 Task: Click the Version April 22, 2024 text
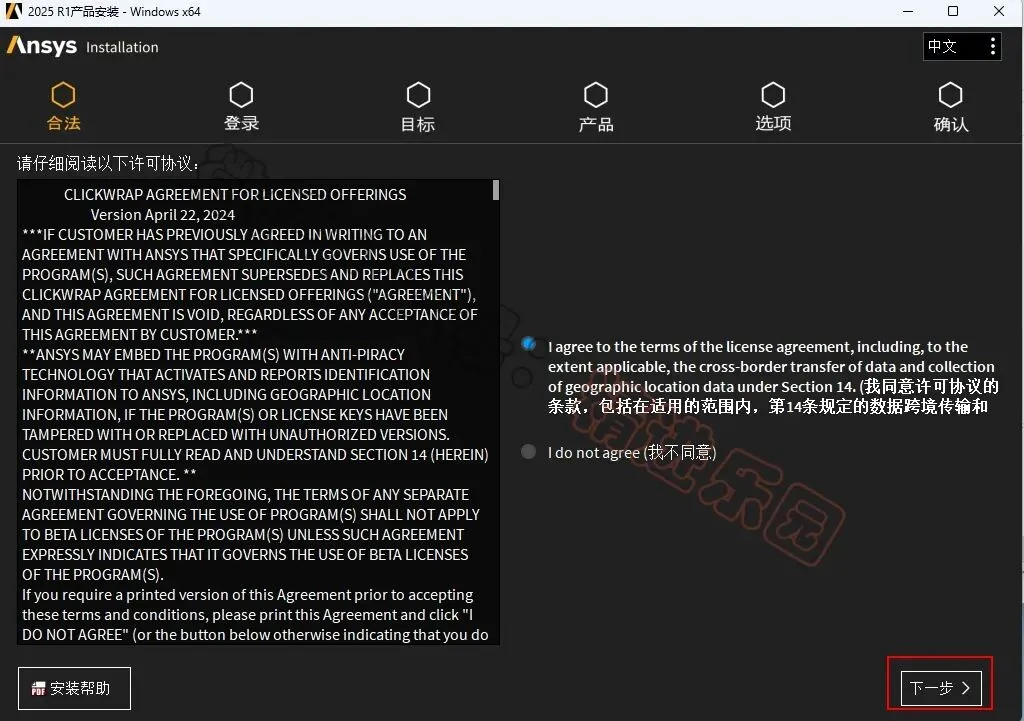click(163, 215)
